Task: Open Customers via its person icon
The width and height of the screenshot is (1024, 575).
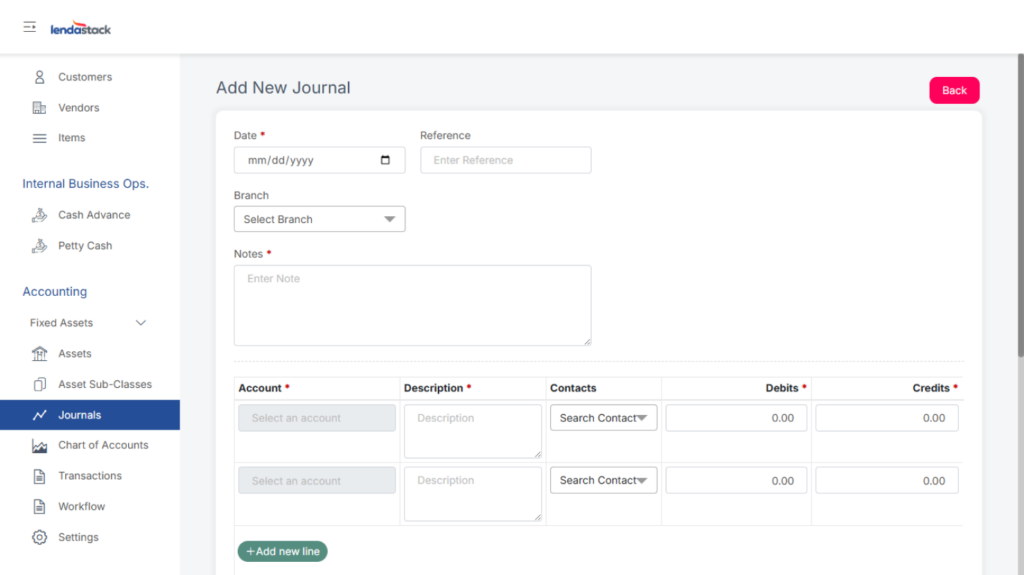Action: point(40,77)
